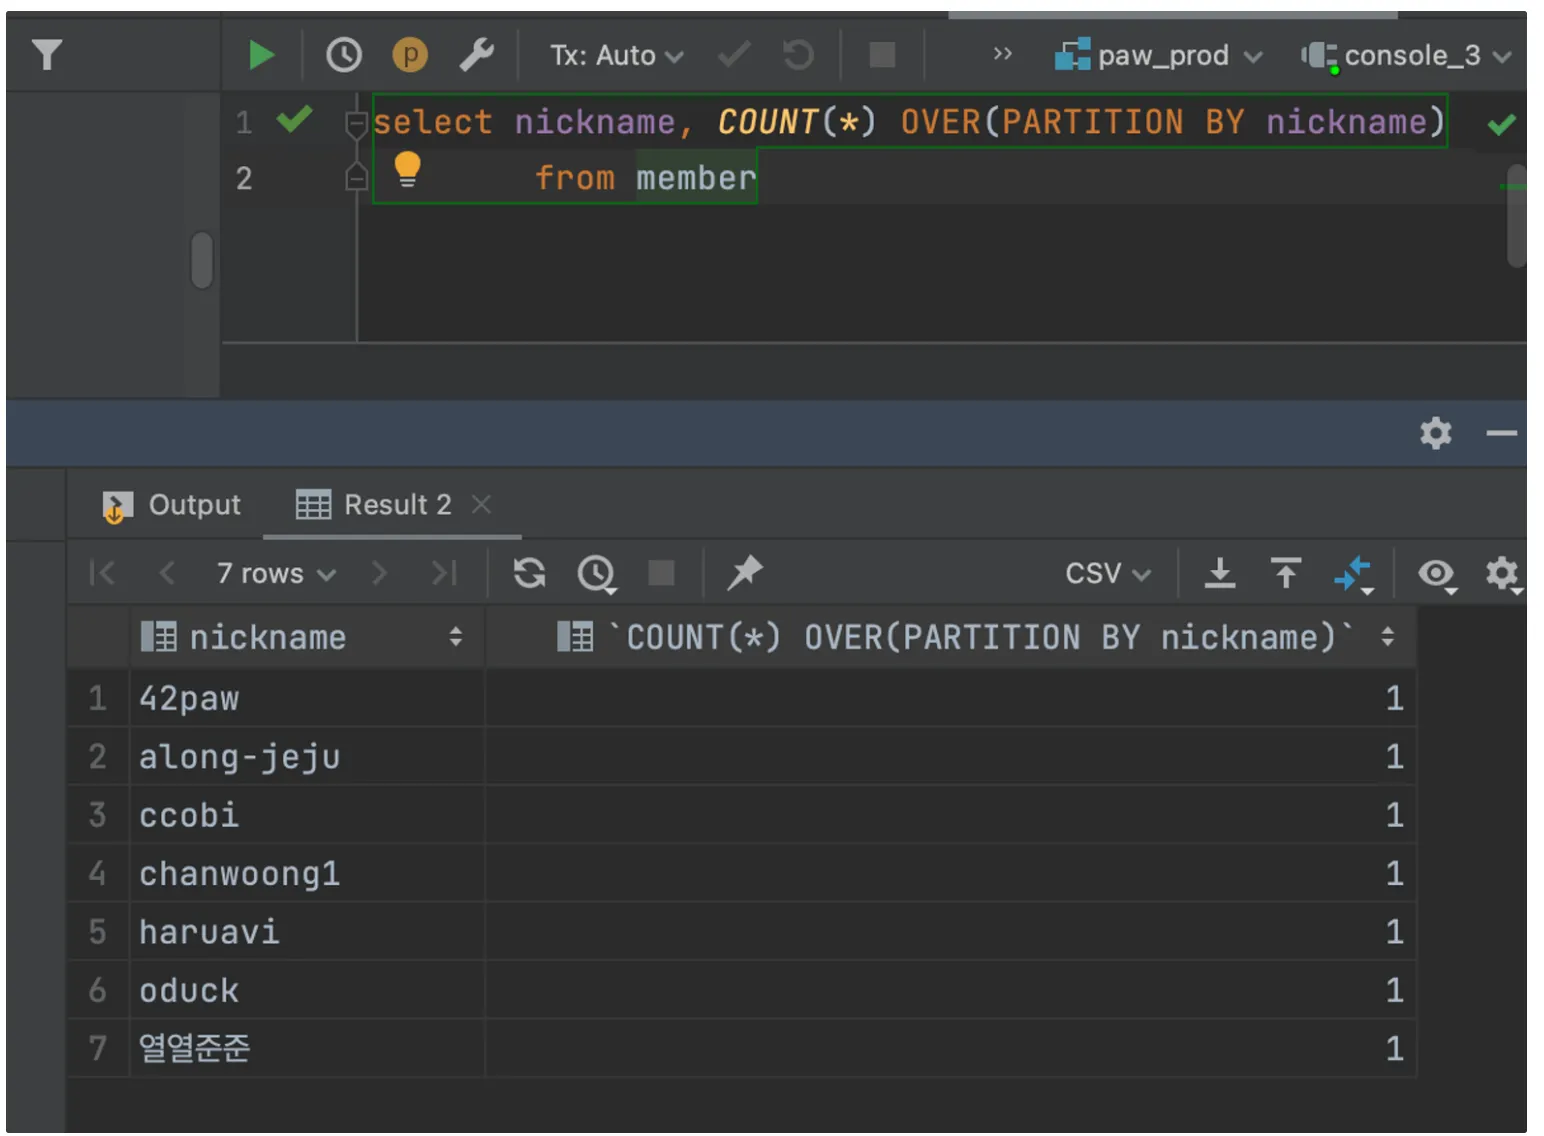Open query history clock icon
This screenshot has height=1136, width=1544.
(x=343, y=55)
